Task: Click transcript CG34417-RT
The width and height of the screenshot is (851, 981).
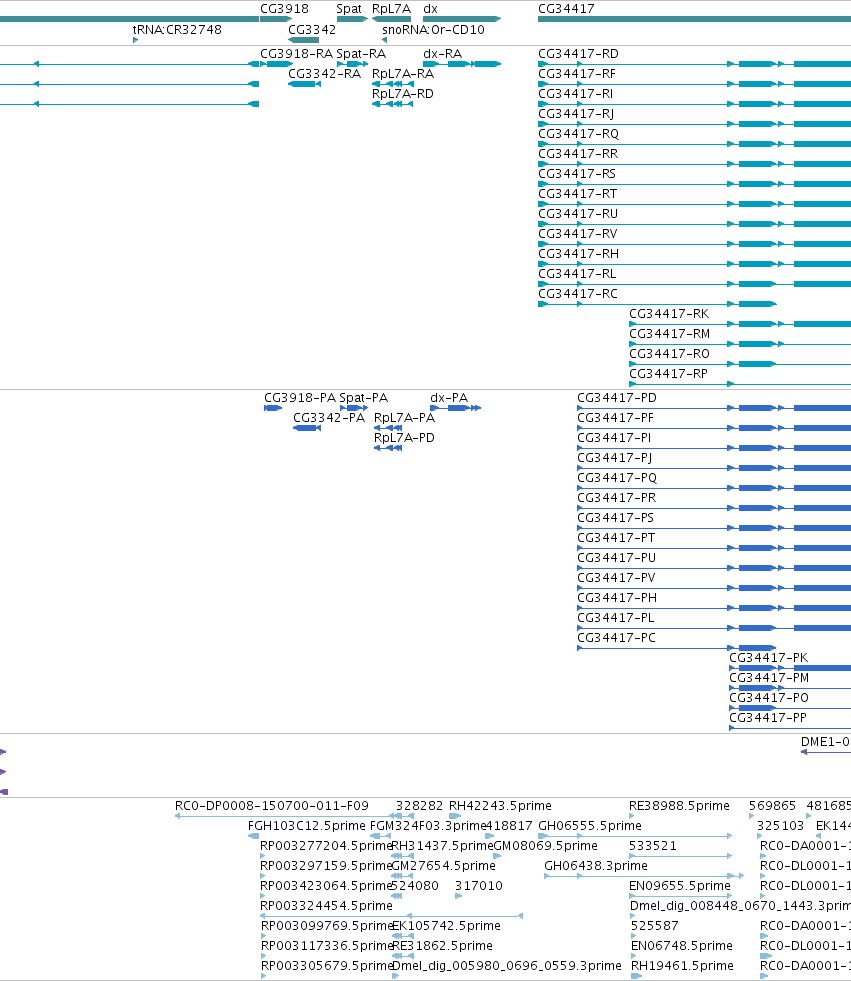Action: (578, 194)
